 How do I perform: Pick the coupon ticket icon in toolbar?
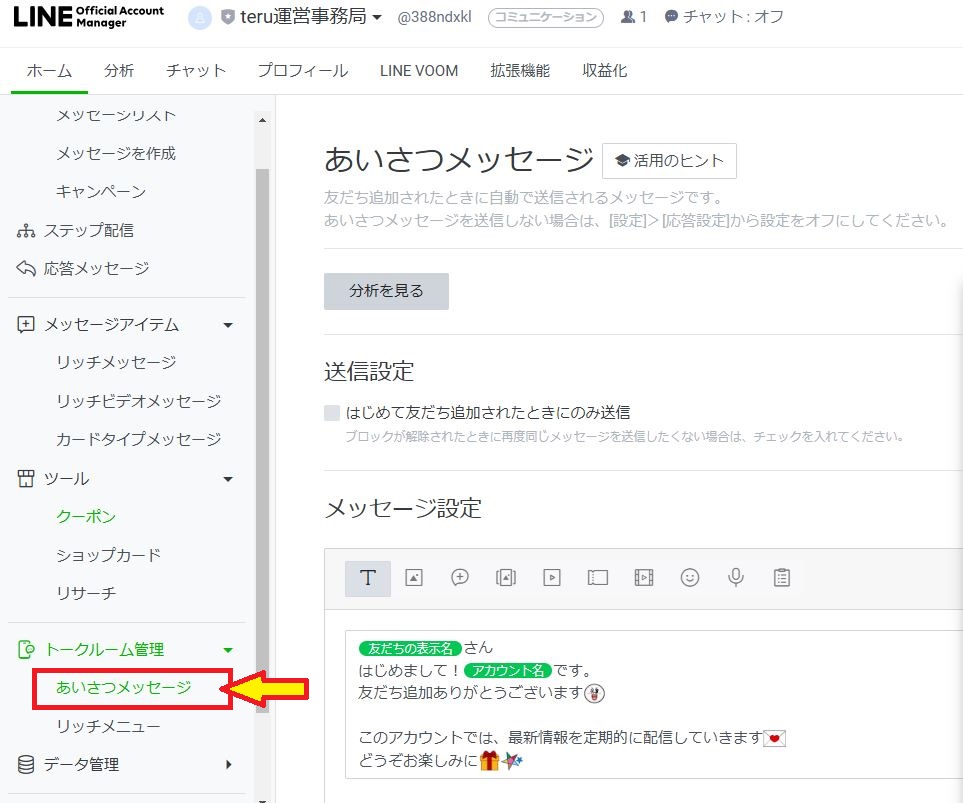tap(598, 578)
